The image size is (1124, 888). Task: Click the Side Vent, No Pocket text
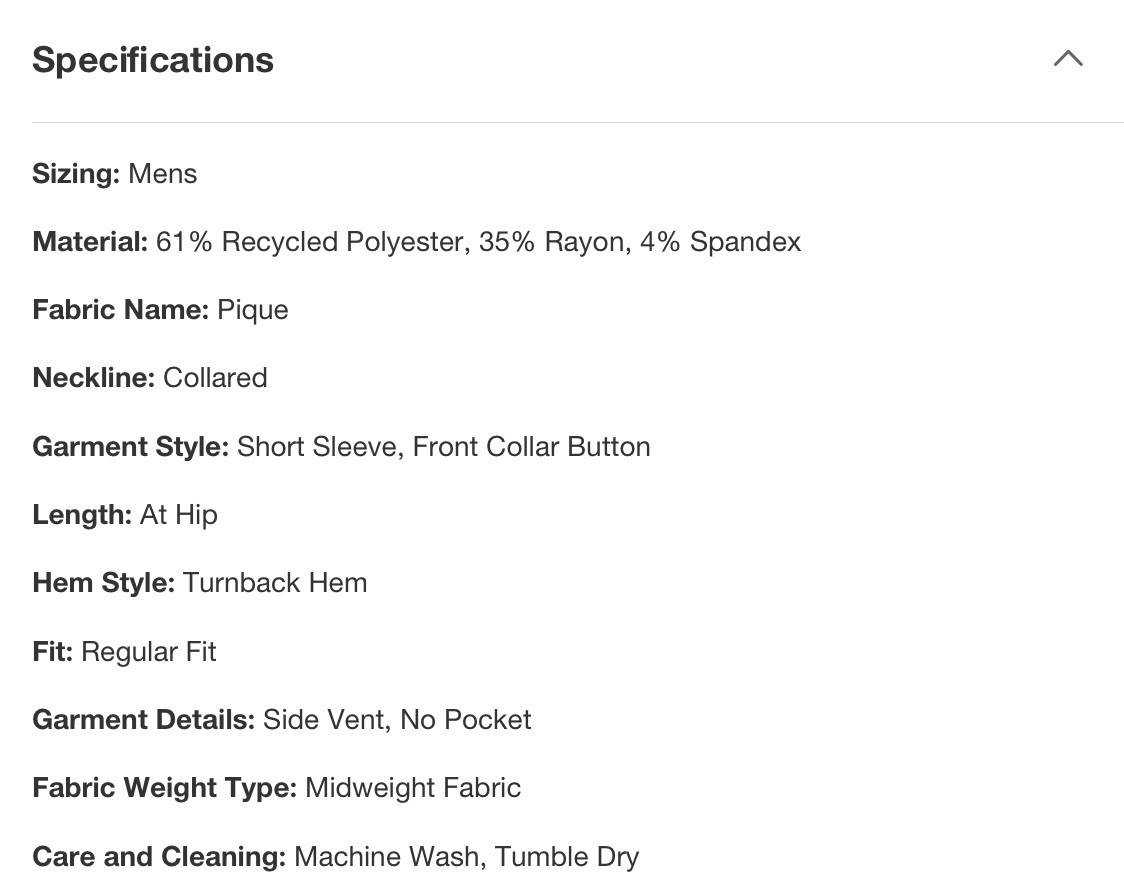click(397, 720)
